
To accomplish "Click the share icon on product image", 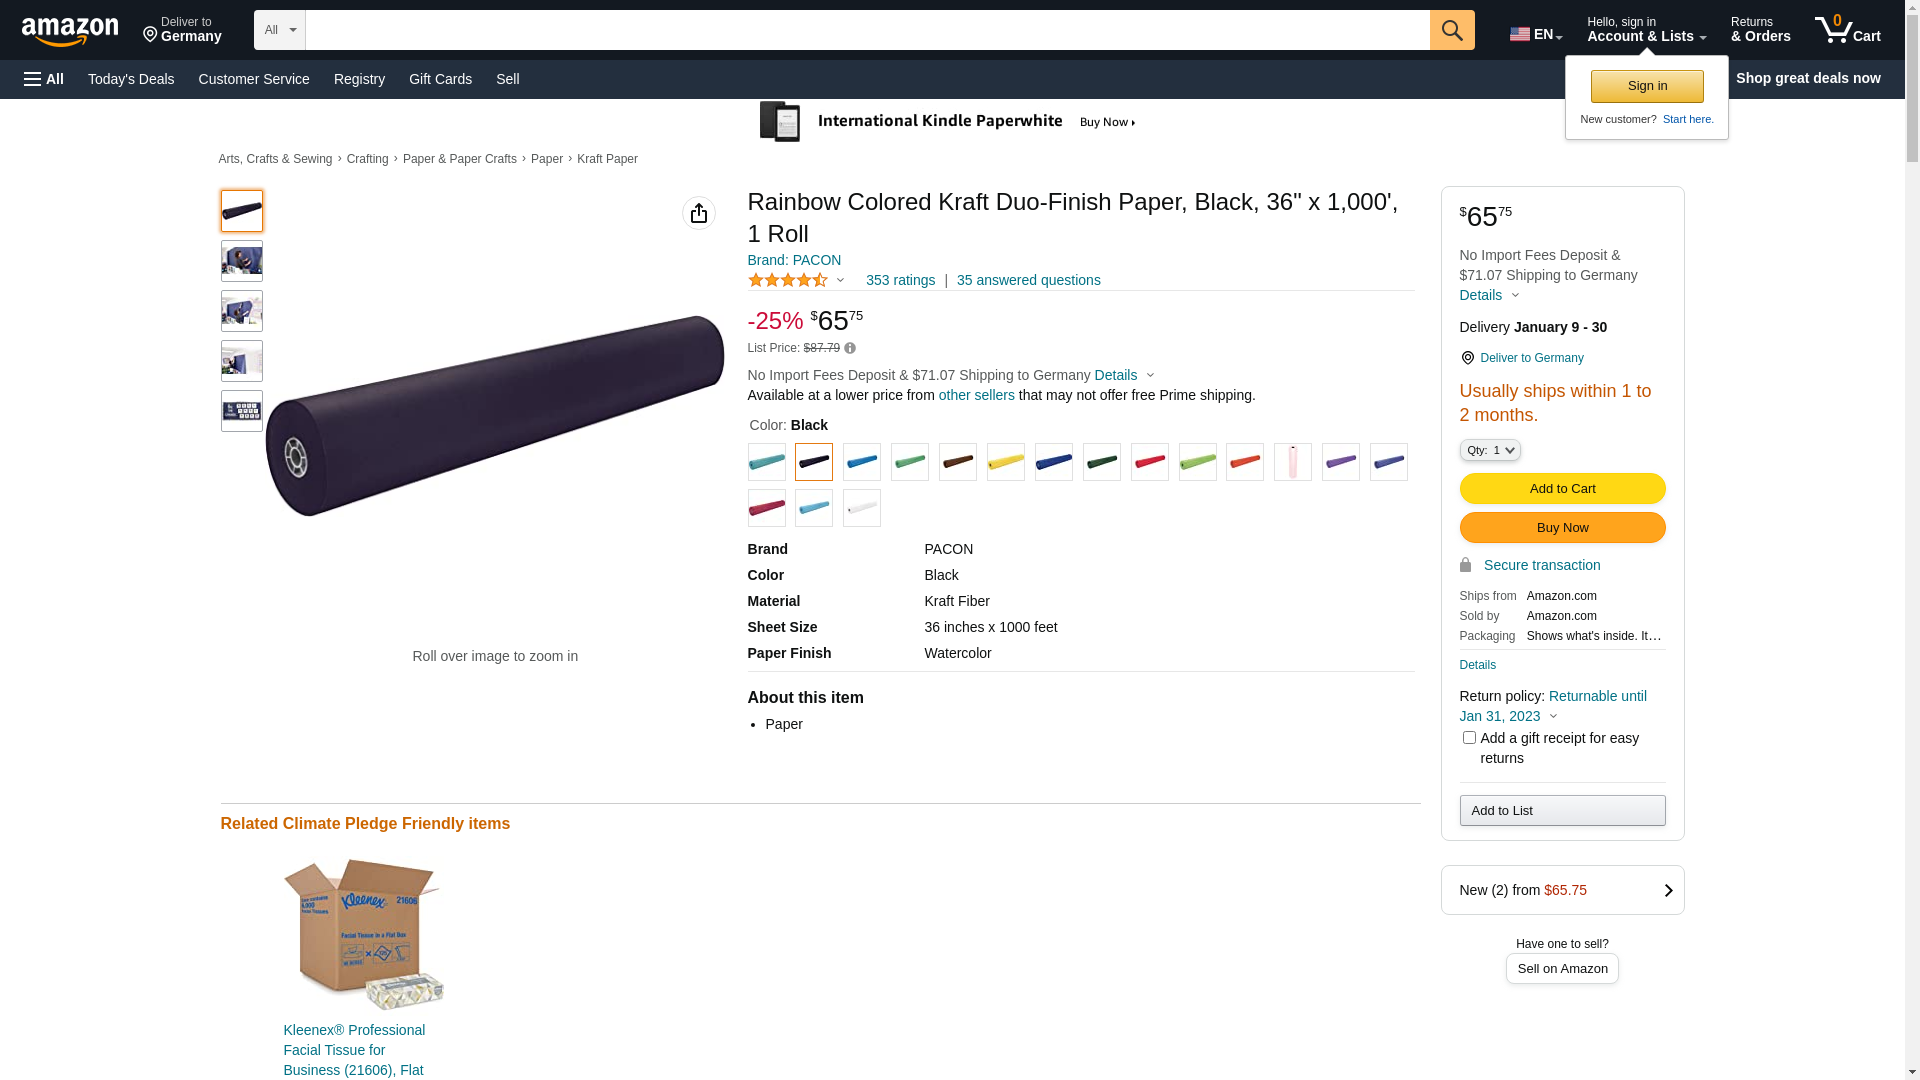I will tap(698, 213).
